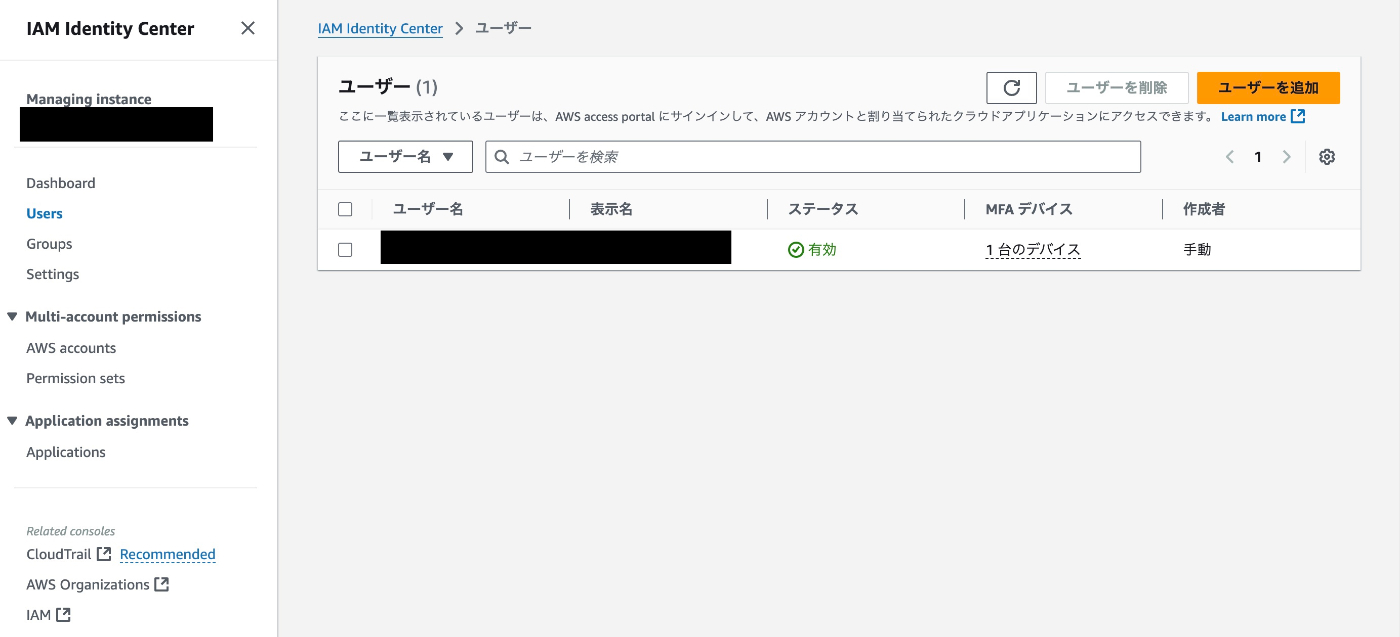Click the 1 台のデバイス MFA link
The height and width of the screenshot is (637, 1400).
pyautogui.click(x=1033, y=250)
